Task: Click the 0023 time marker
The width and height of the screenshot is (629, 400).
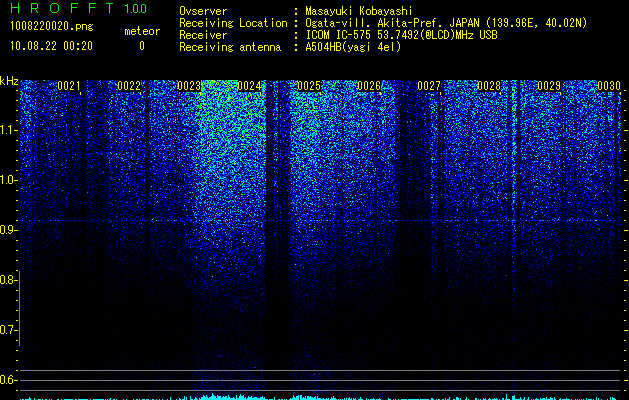Action: [189, 86]
